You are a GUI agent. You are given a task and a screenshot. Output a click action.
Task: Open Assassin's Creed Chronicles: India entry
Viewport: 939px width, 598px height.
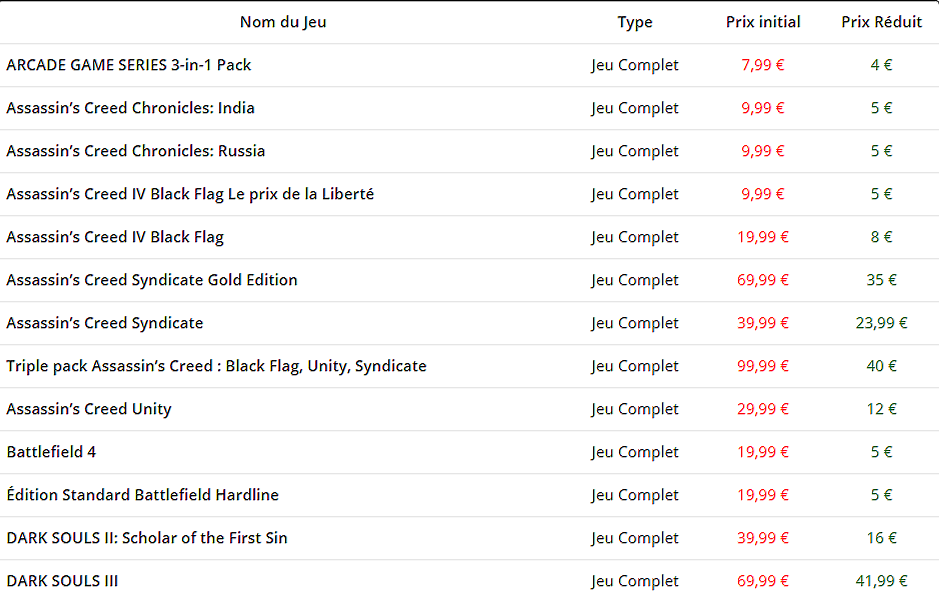(130, 108)
